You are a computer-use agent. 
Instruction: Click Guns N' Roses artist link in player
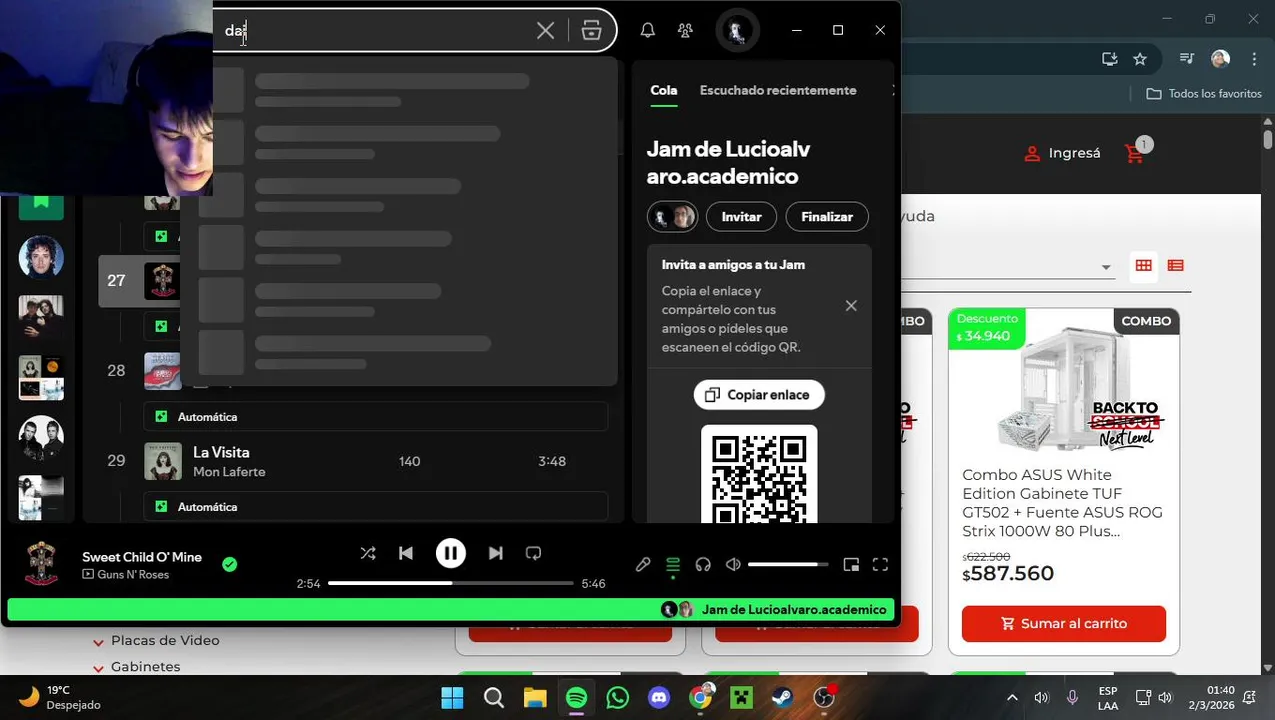click(133, 575)
